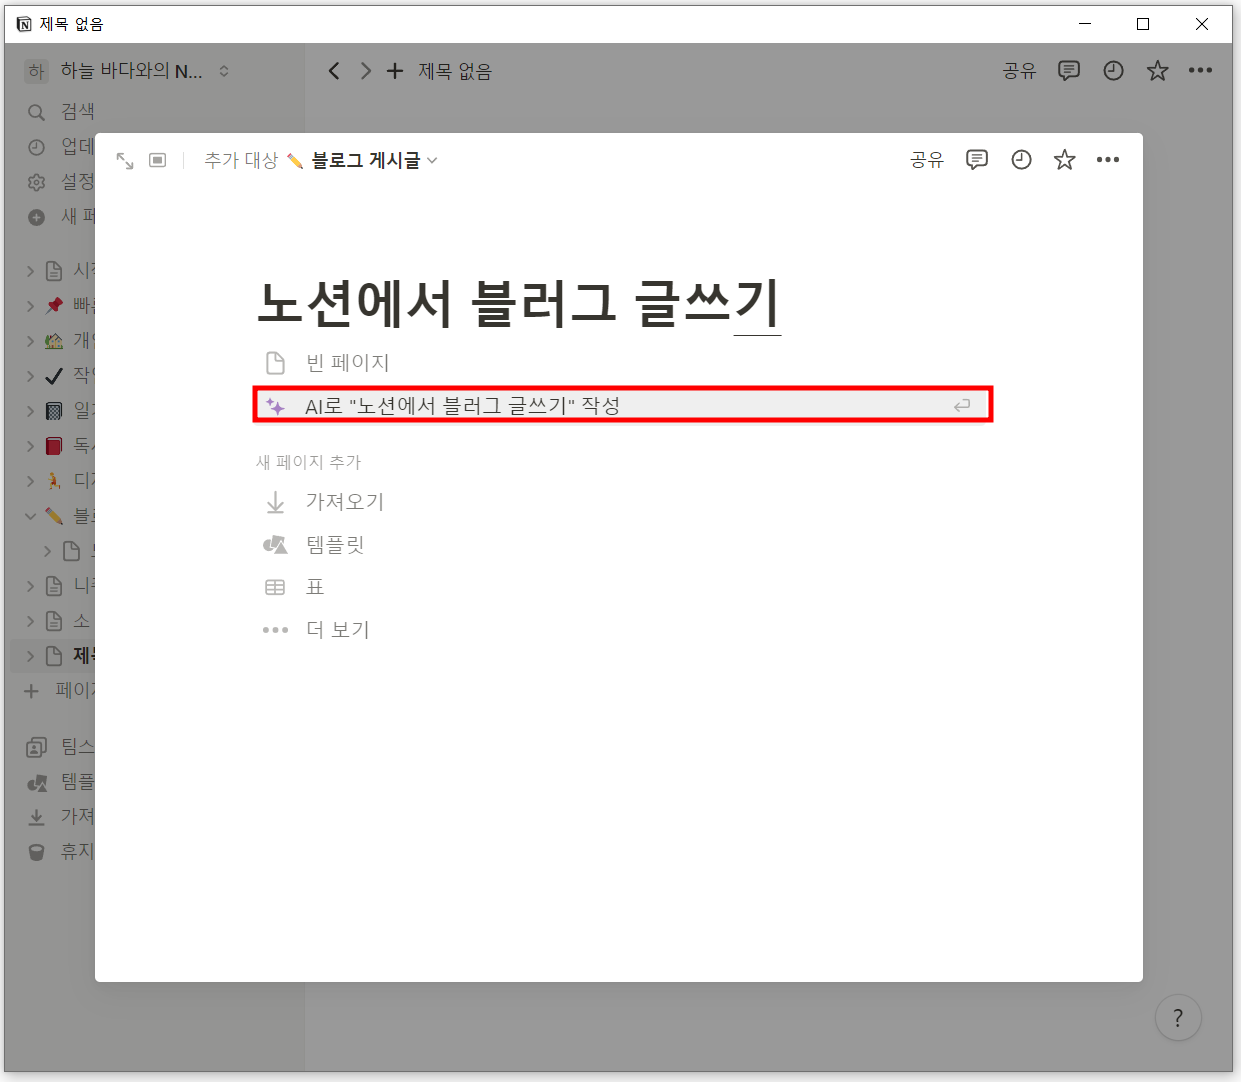Open page history clock icon in modal
Image resolution: width=1241 pixels, height=1082 pixels.
point(1021,160)
